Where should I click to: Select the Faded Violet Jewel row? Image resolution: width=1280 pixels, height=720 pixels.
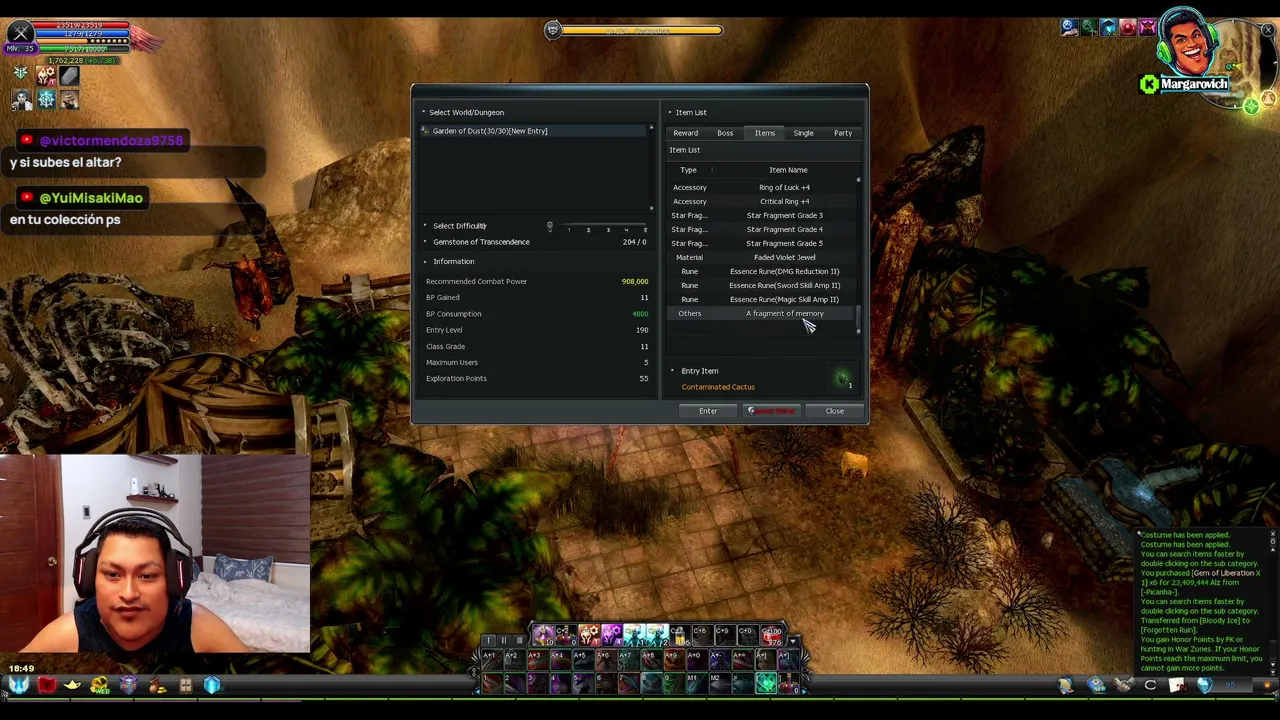pos(762,257)
